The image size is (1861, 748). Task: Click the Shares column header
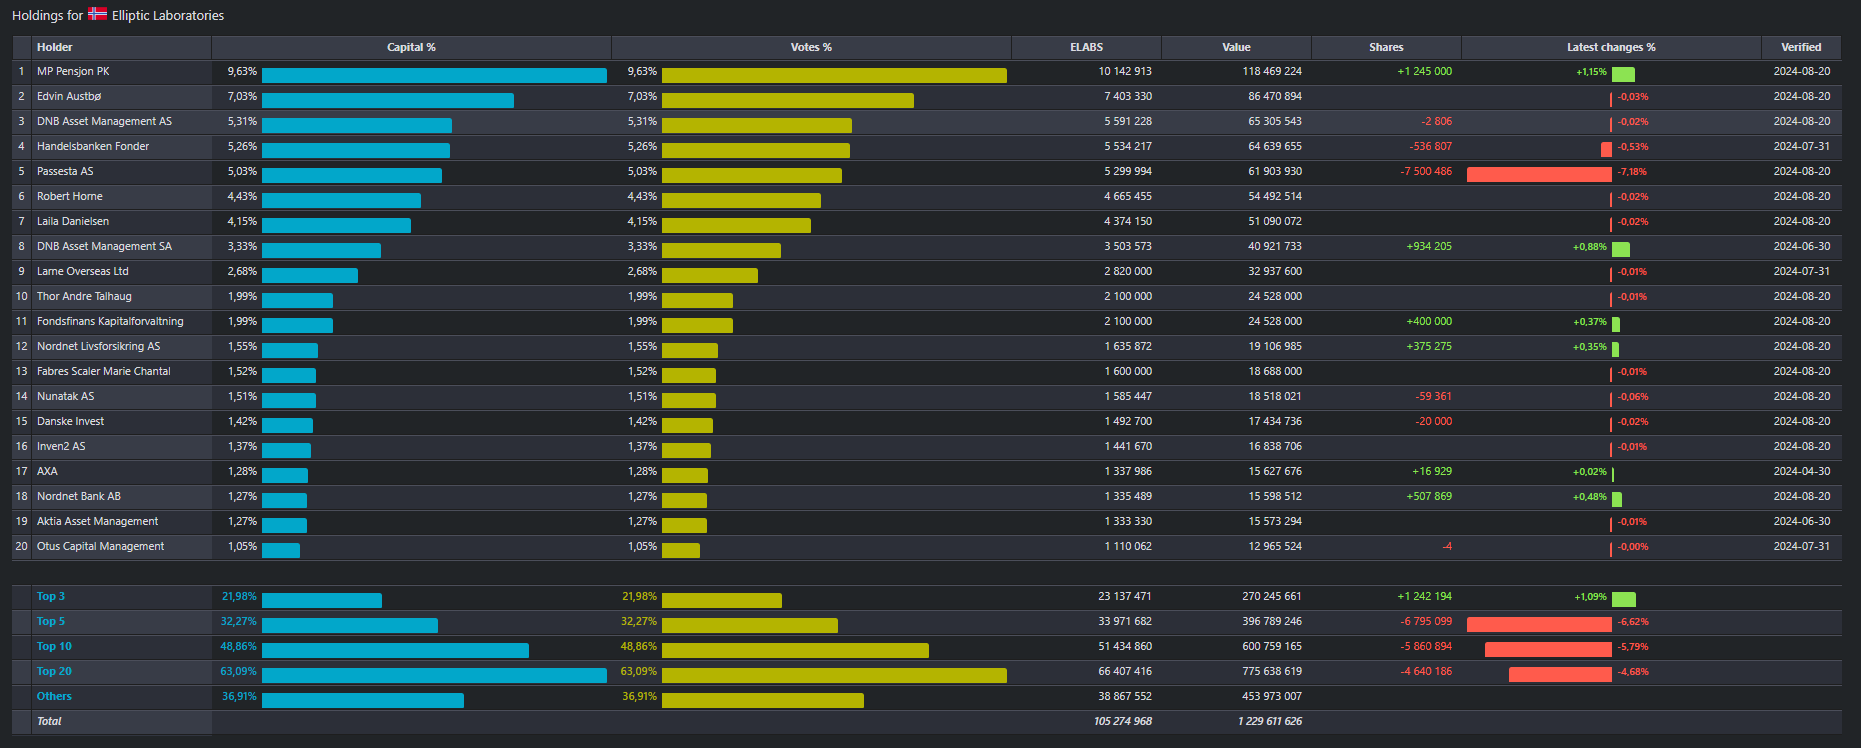pyautogui.click(x=1385, y=47)
